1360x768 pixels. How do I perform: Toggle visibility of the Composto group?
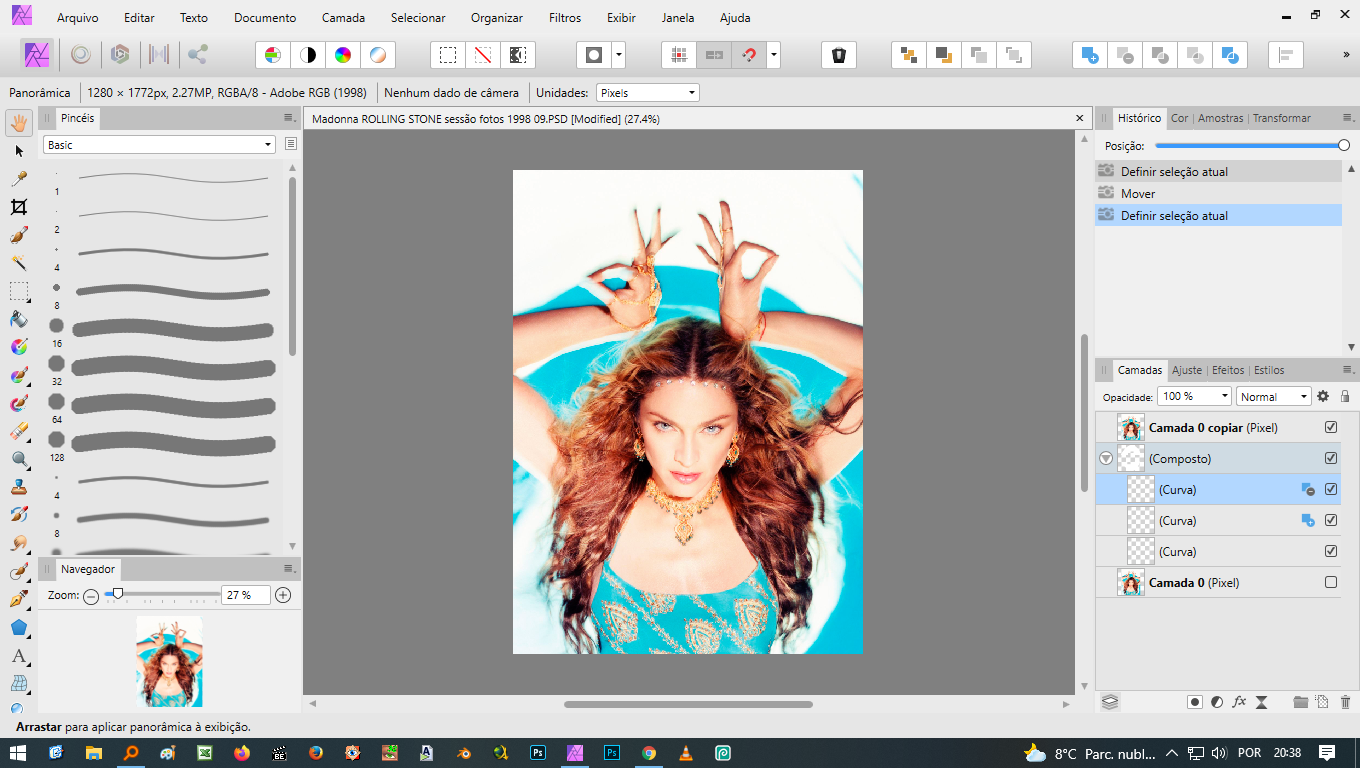pos(1331,458)
